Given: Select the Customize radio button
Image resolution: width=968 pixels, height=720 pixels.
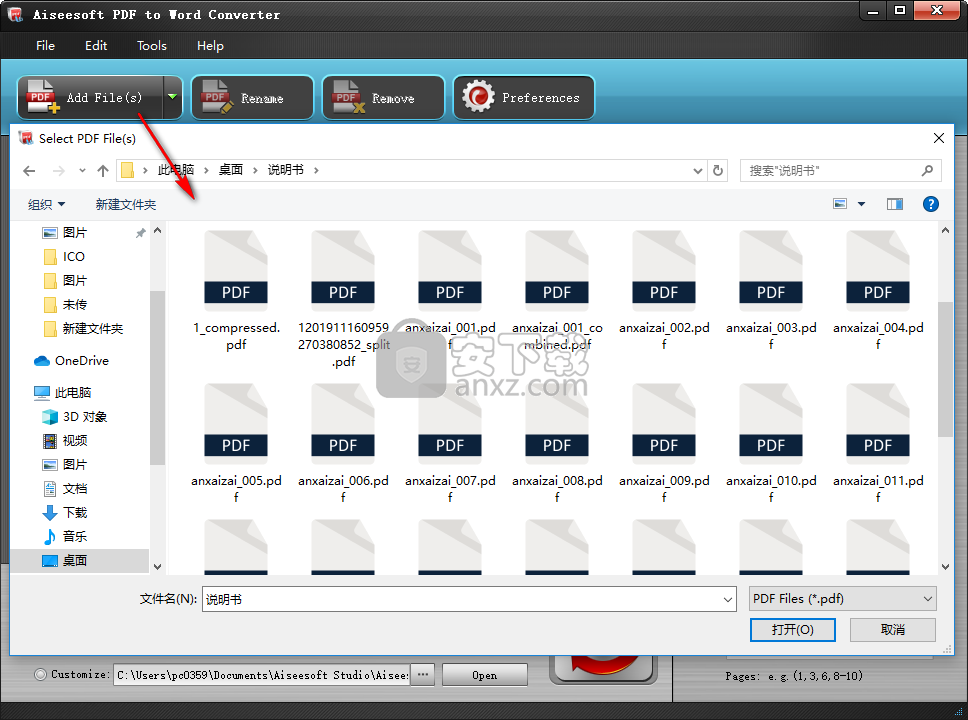Looking at the screenshot, I should point(41,674).
